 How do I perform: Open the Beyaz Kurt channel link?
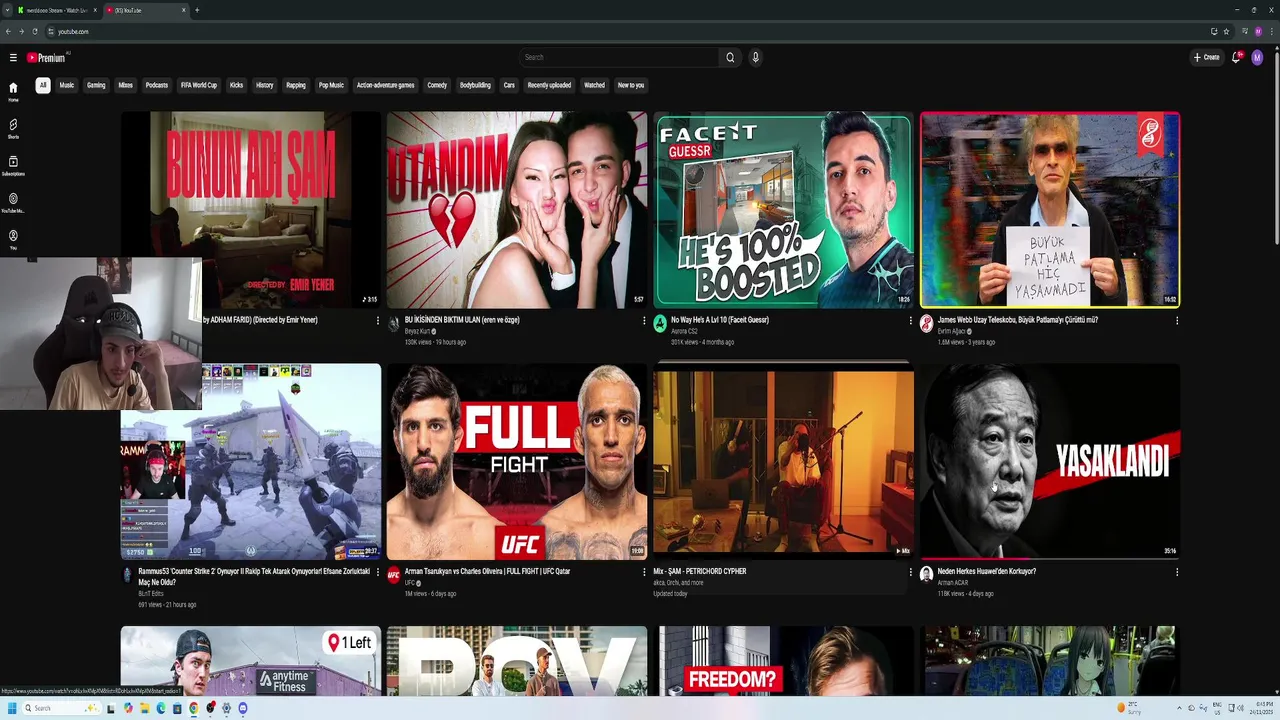pyautogui.click(x=417, y=331)
